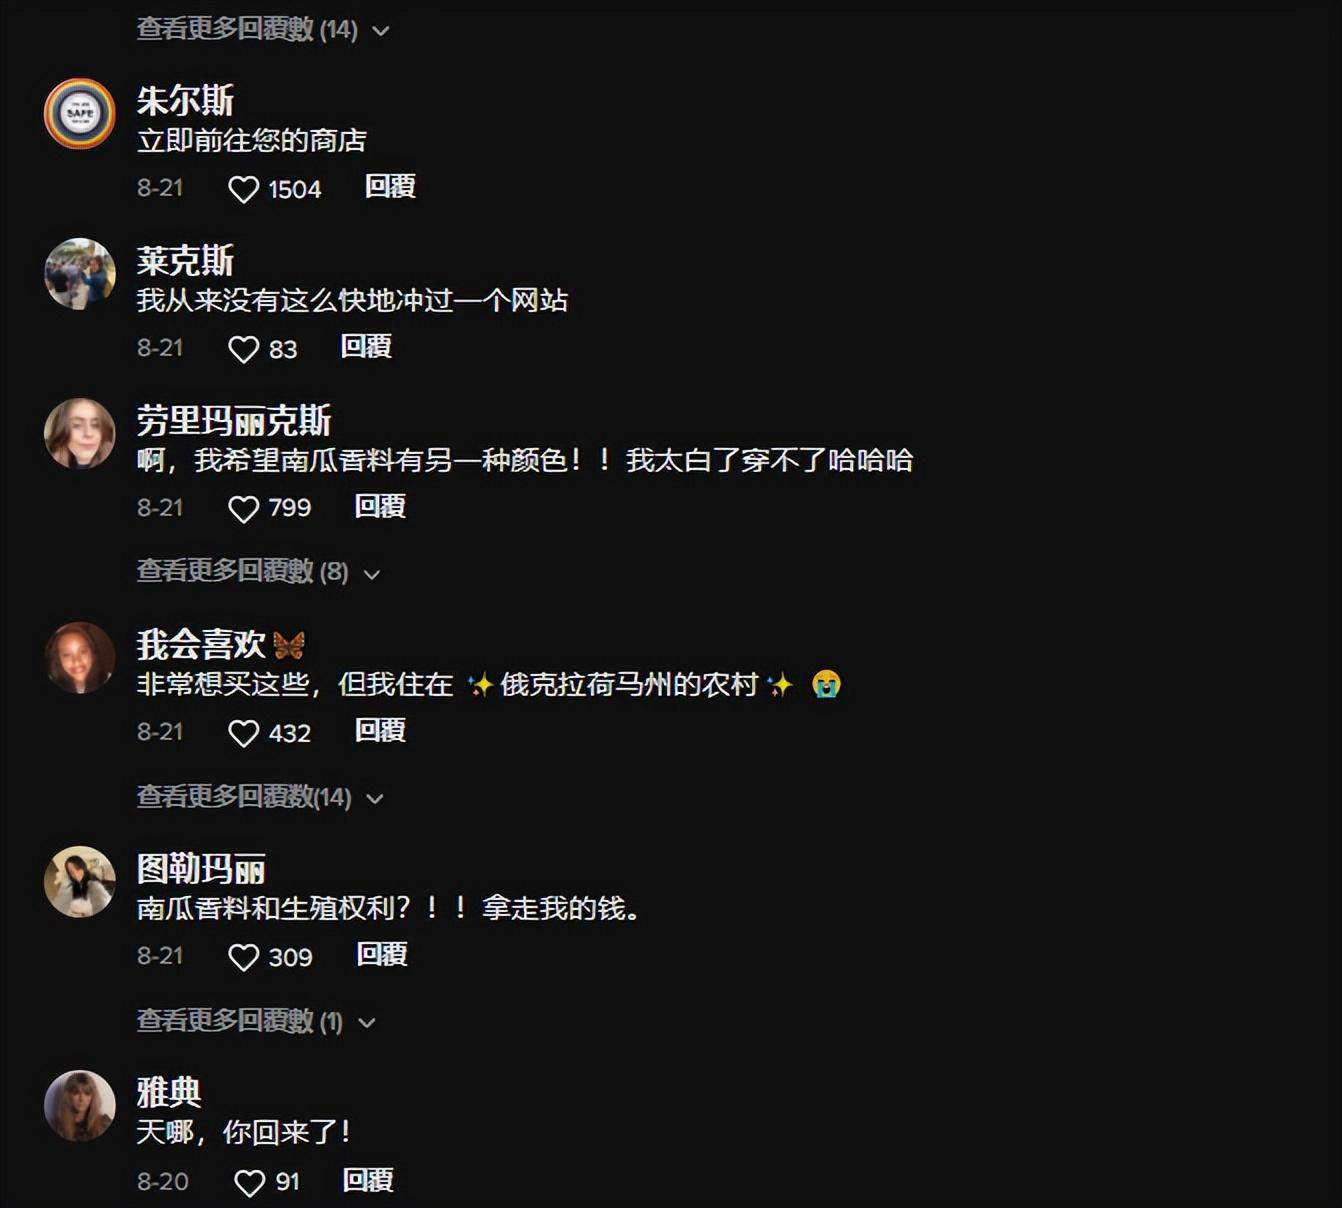Open 莱克斯's profile picture

80,273
